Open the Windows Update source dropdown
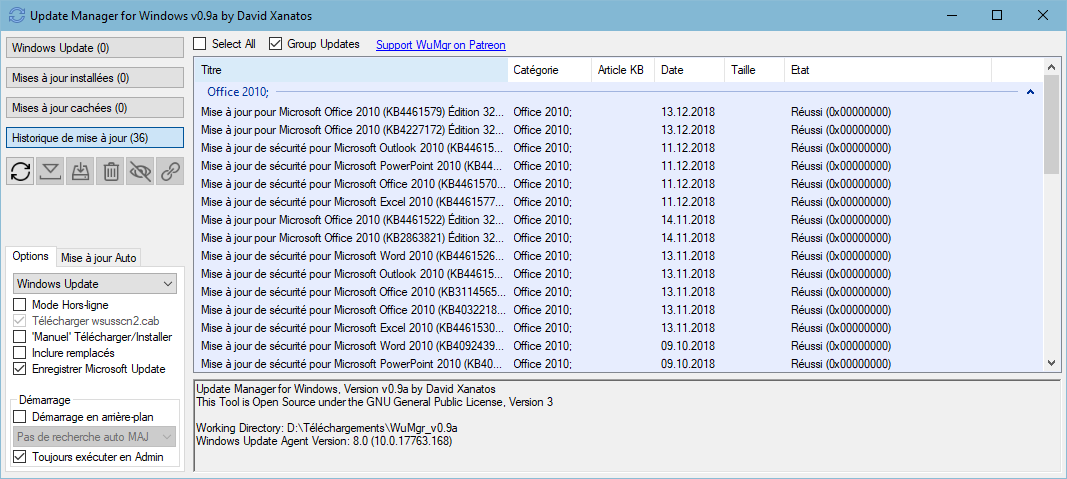Screen dimensions: 1067x479 click(x=95, y=283)
